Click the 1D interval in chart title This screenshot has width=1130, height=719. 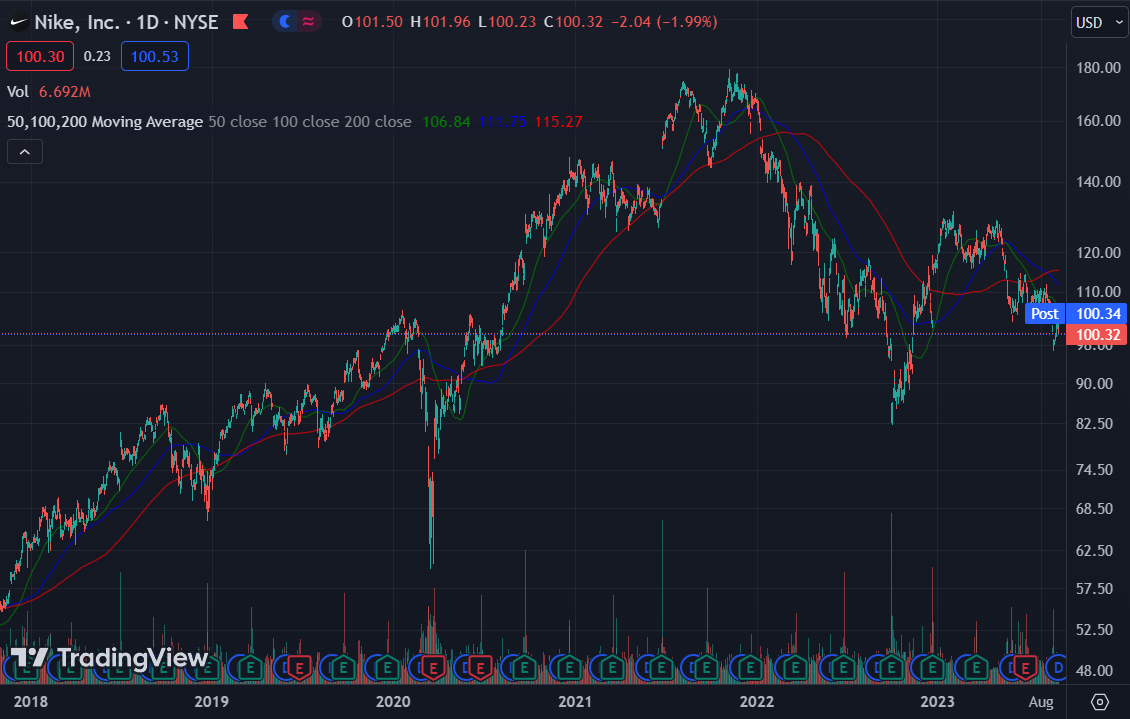tap(148, 22)
